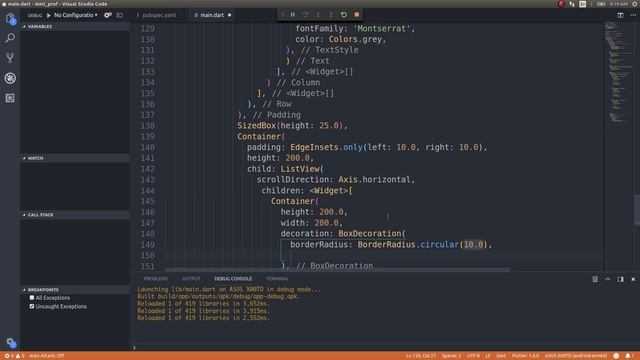Close the bottom panel
Viewport: 640px width, 360px height.
(x=633, y=279)
